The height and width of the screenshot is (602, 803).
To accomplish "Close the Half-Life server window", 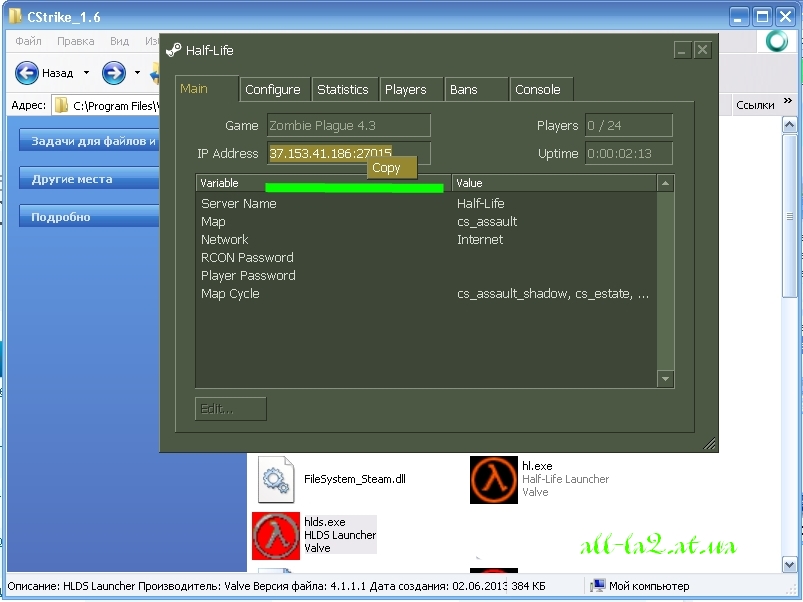I will tap(703, 50).
